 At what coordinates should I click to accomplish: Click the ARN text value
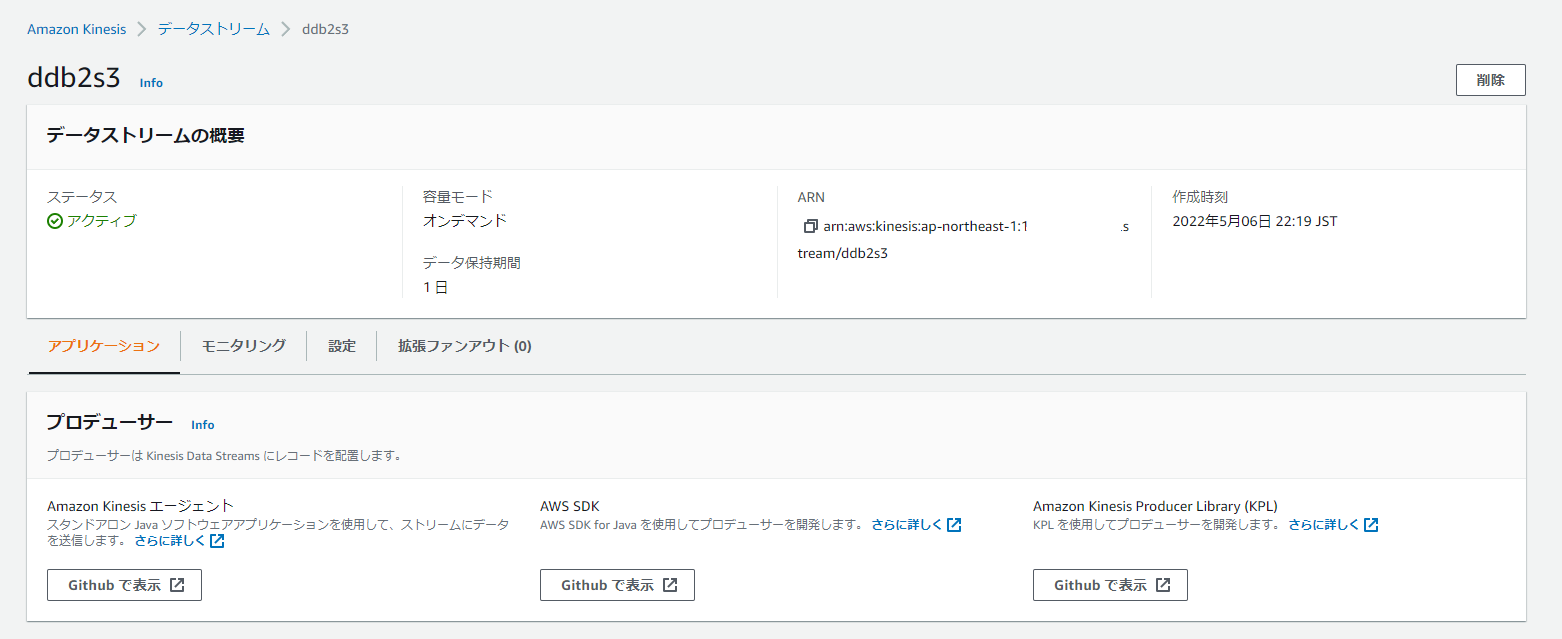(920, 227)
